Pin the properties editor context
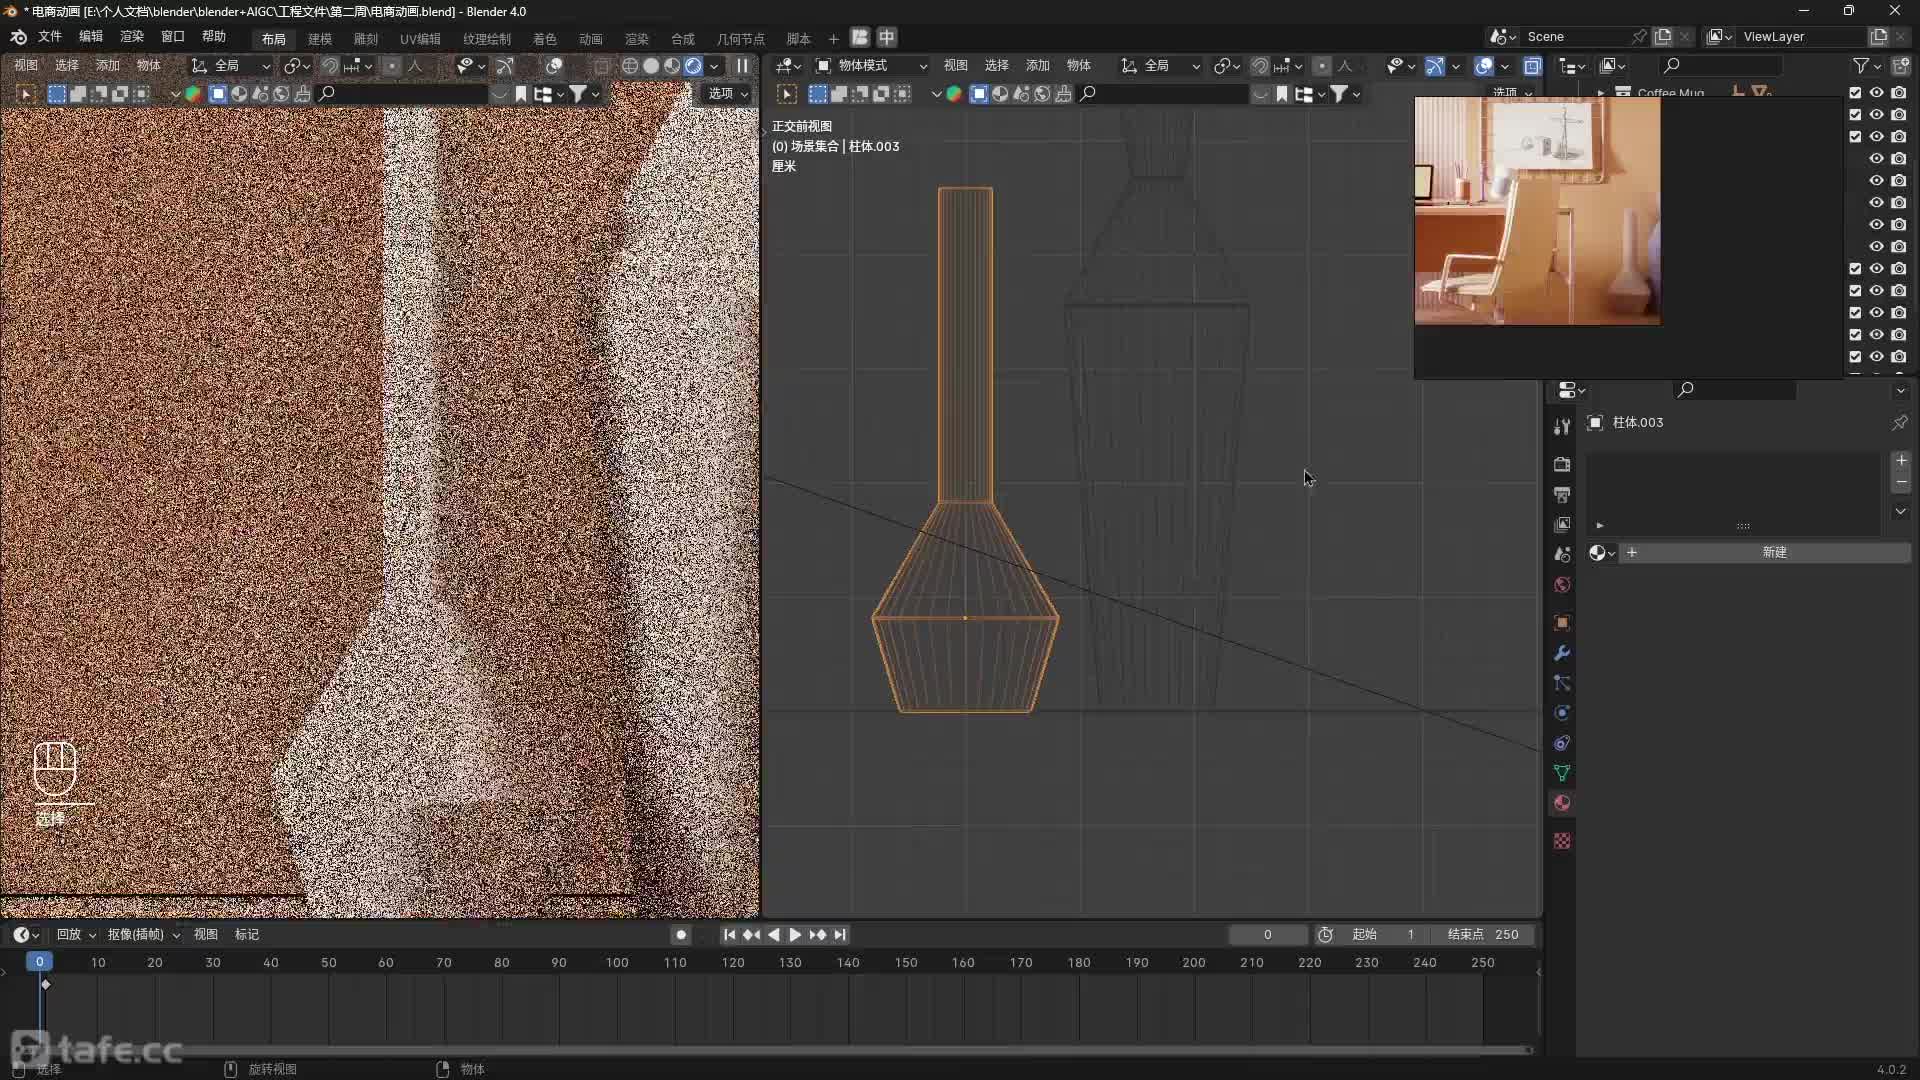The width and height of the screenshot is (1920, 1080). point(1899,423)
